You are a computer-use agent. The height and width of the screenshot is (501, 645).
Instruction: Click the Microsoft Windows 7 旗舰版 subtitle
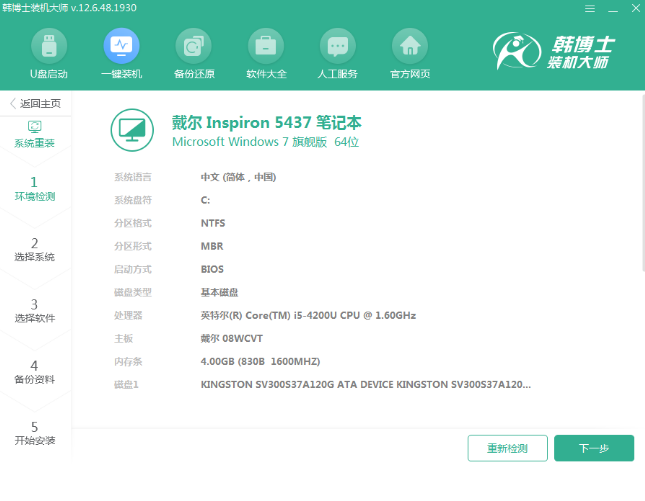tap(265, 142)
